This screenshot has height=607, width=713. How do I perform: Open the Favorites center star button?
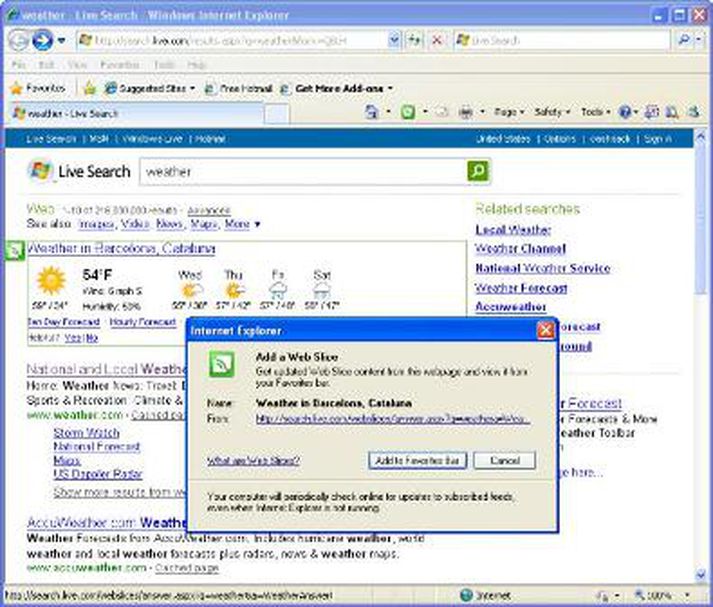click(38, 88)
